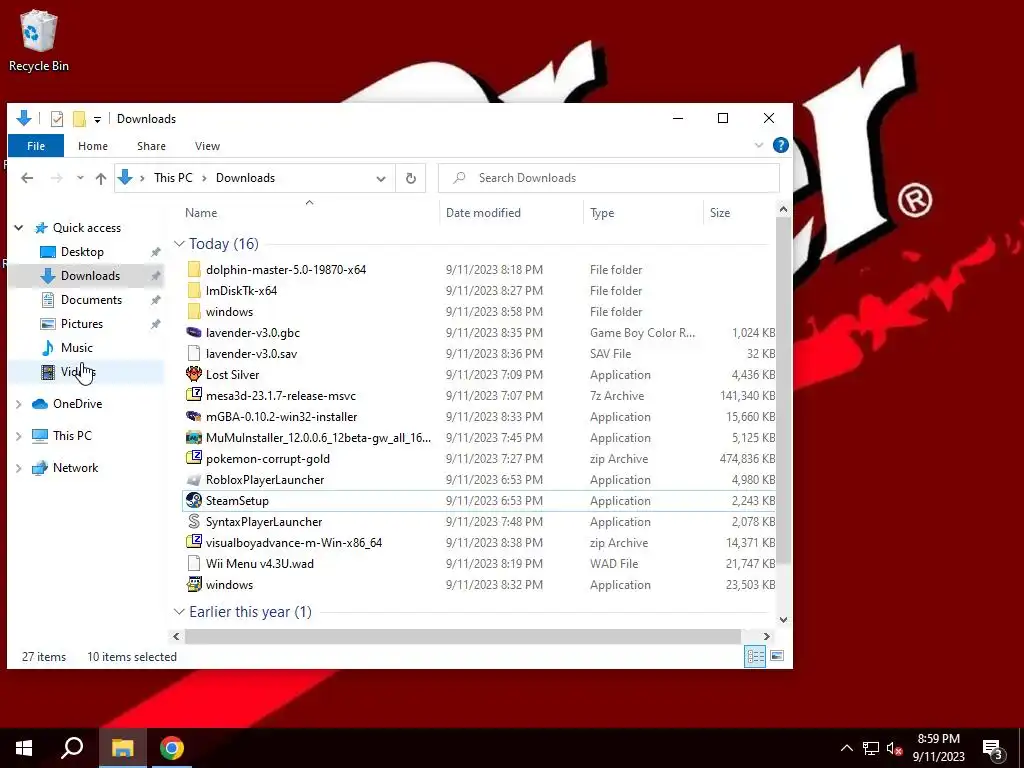Image resolution: width=1024 pixels, height=768 pixels.
Task: Open Explorer Help icon
Action: pyautogui.click(x=780, y=145)
